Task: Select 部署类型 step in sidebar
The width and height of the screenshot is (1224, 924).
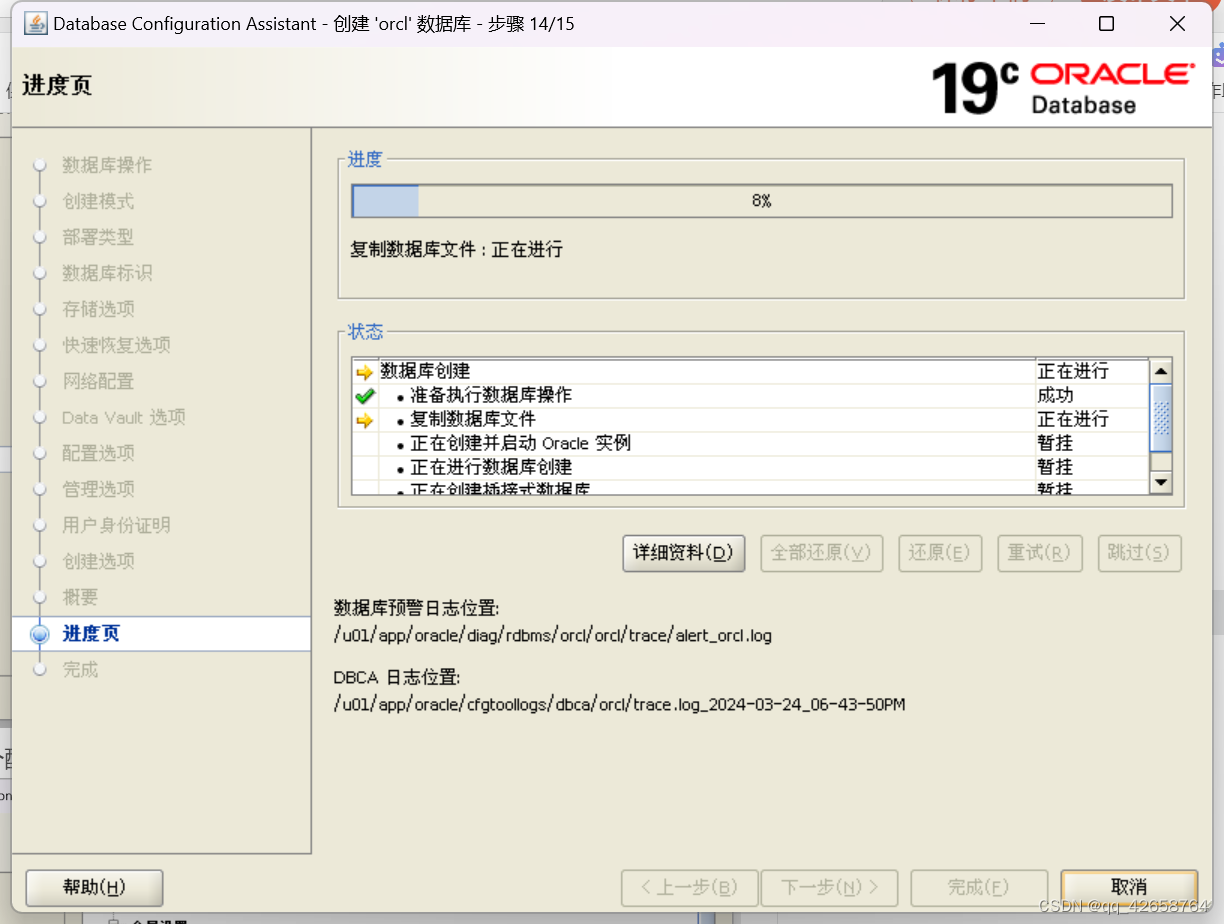Action: 98,237
